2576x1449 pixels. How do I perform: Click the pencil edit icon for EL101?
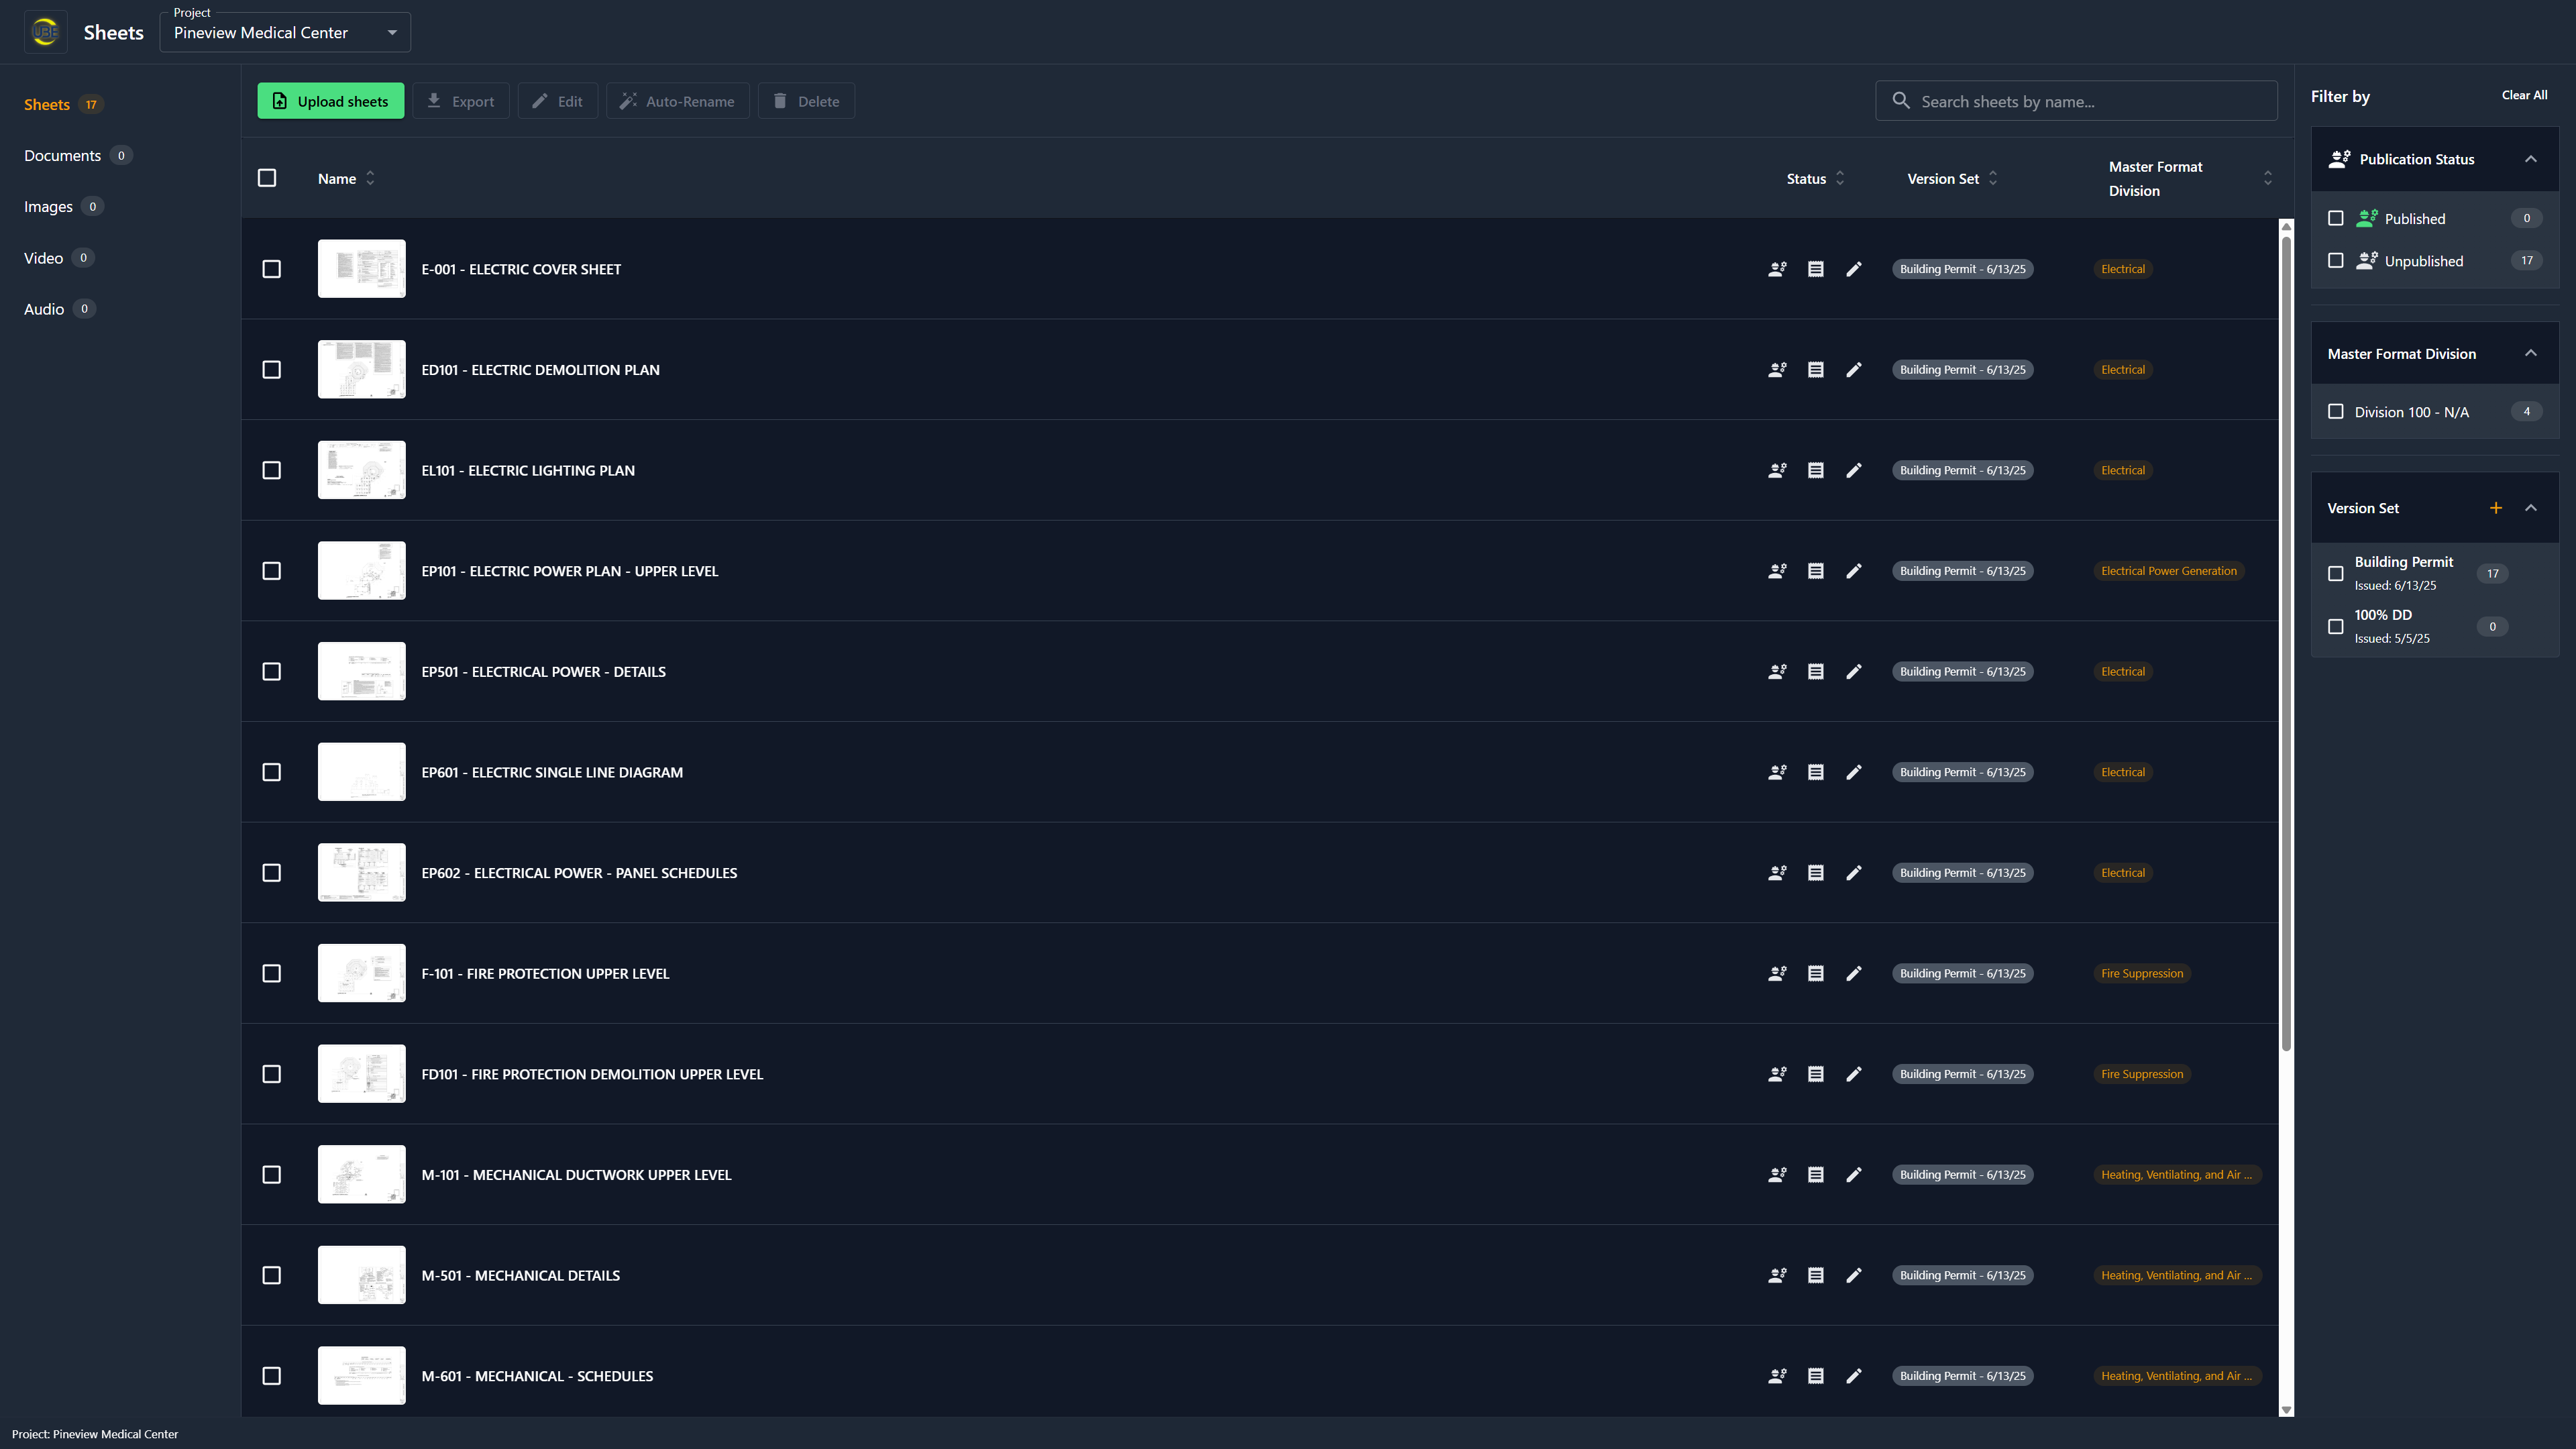1854,470
